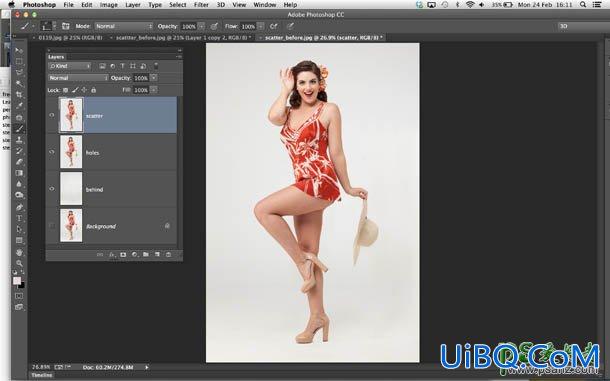610x381 pixels.
Task: Select the scatter layer thumbnail
Action: pos(71,115)
